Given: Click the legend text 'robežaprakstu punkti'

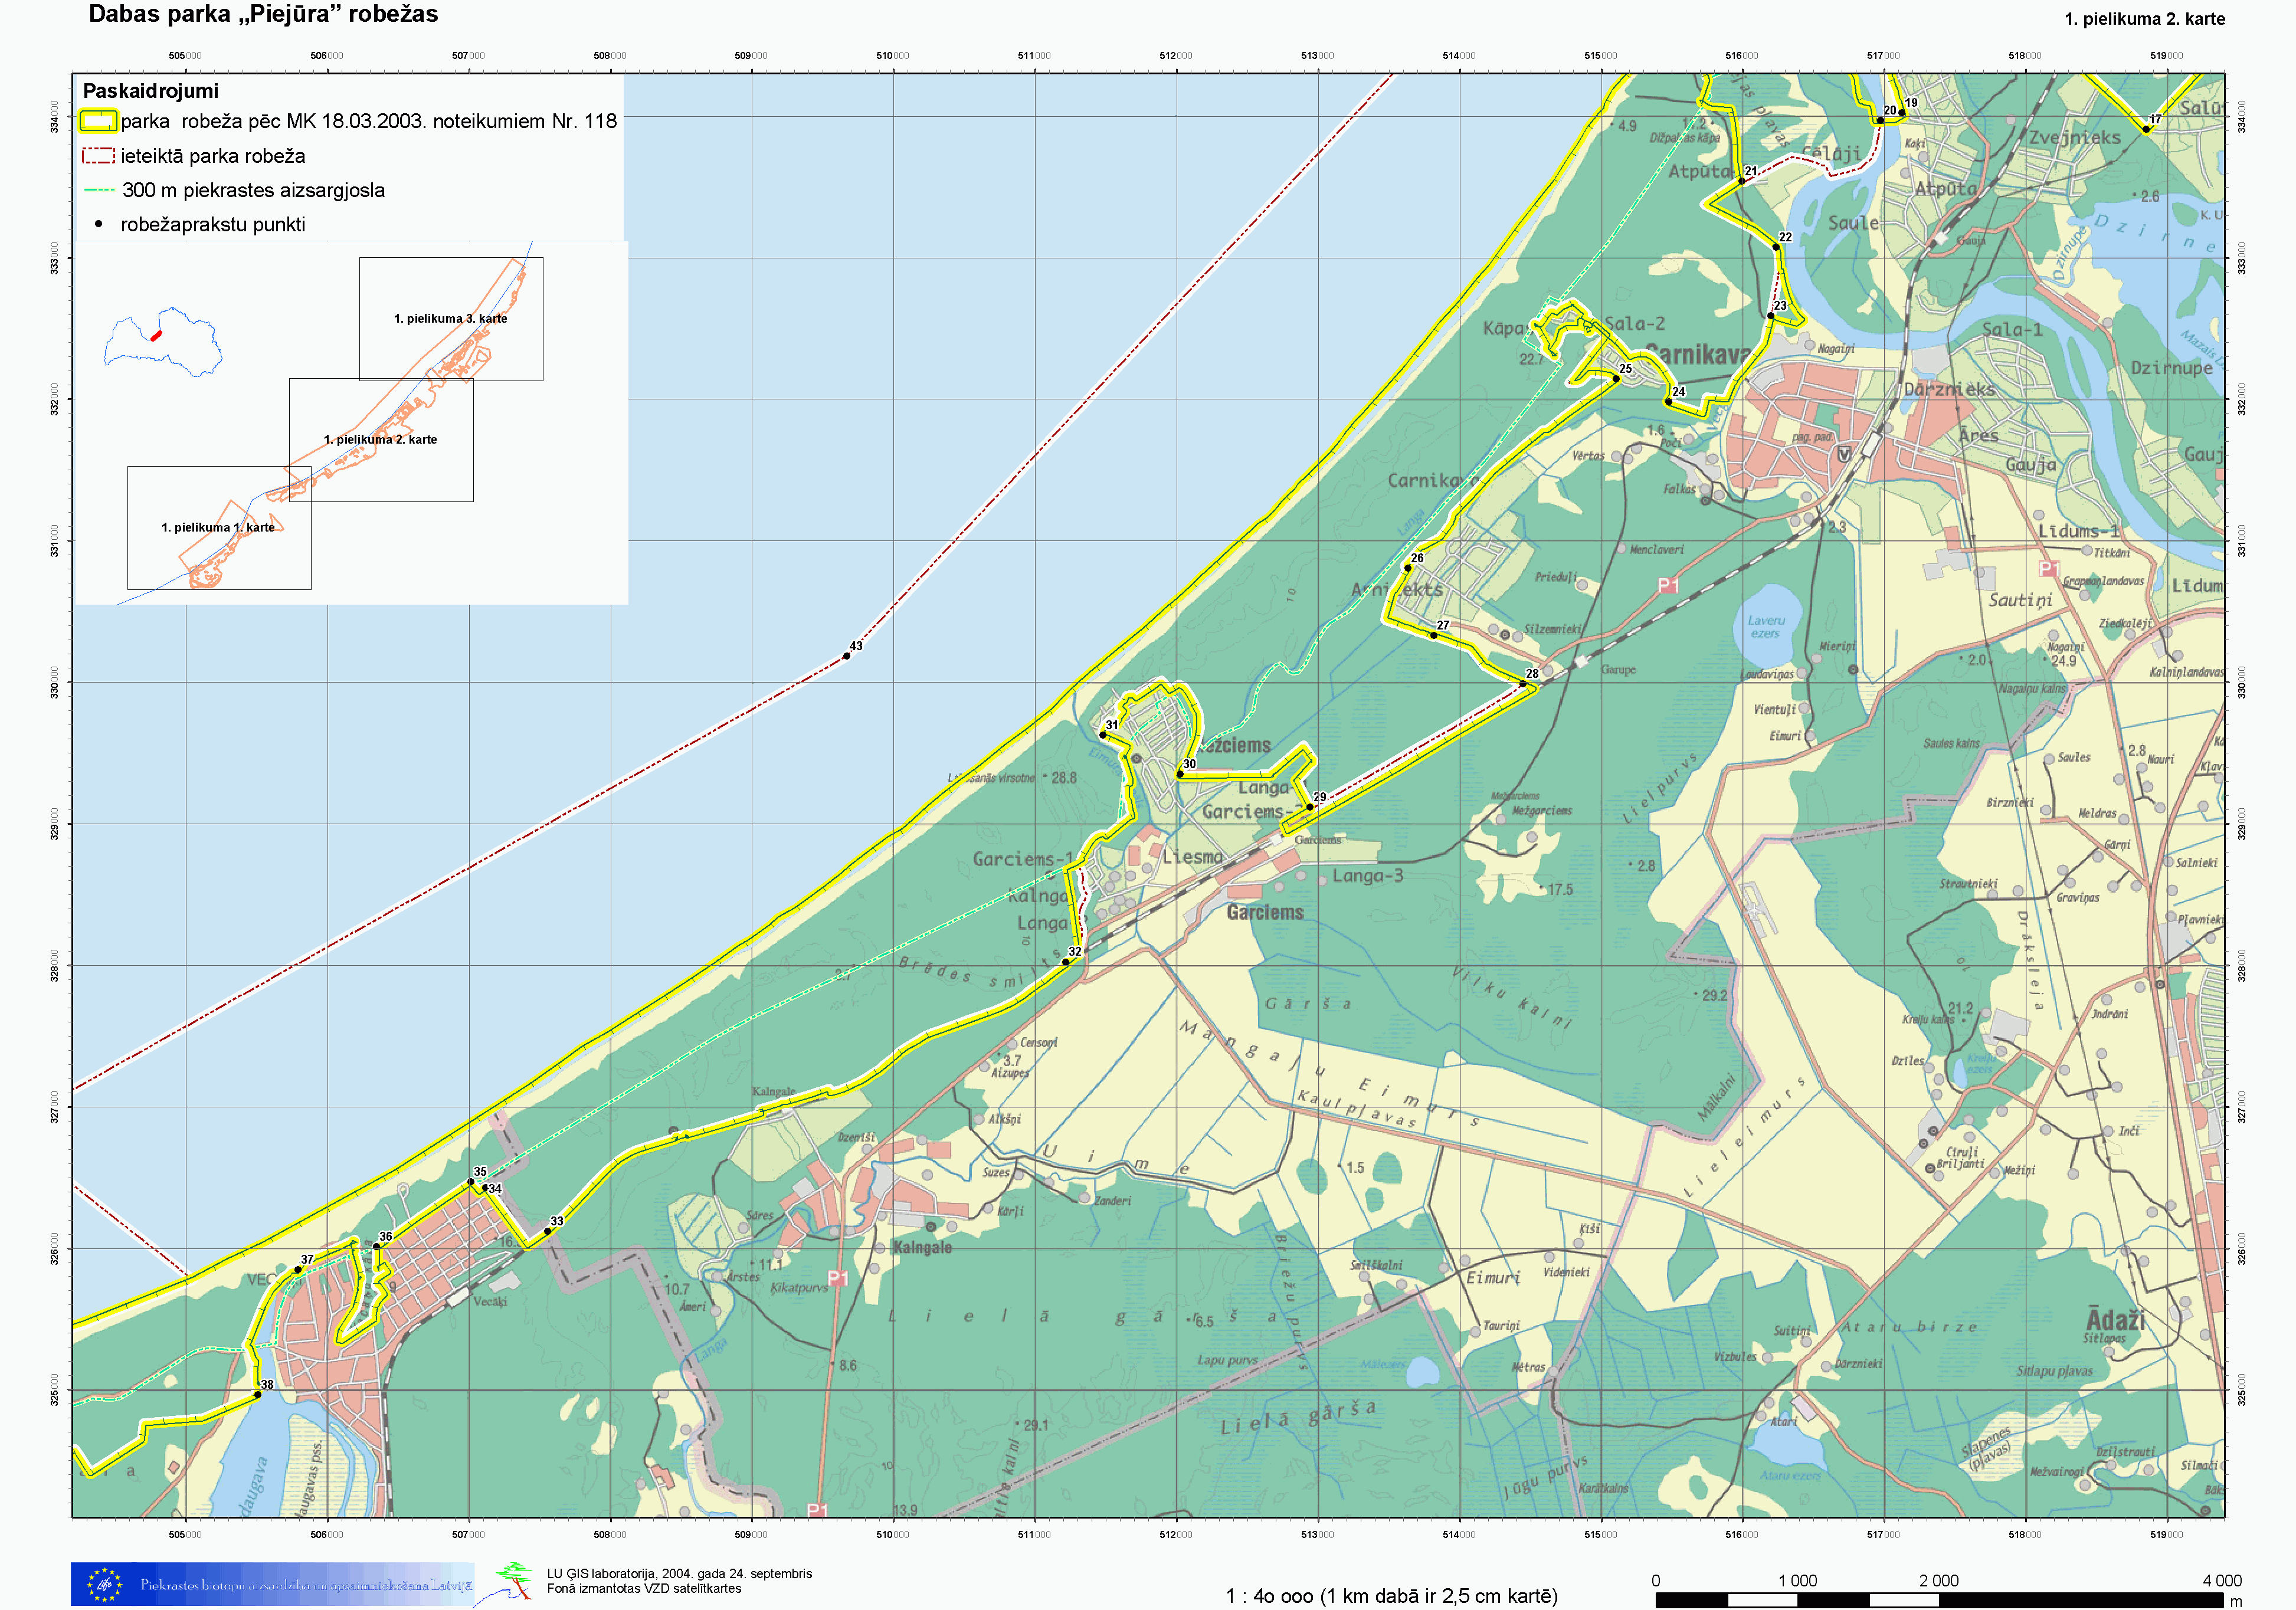Looking at the screenshot, I should point(213,225).
